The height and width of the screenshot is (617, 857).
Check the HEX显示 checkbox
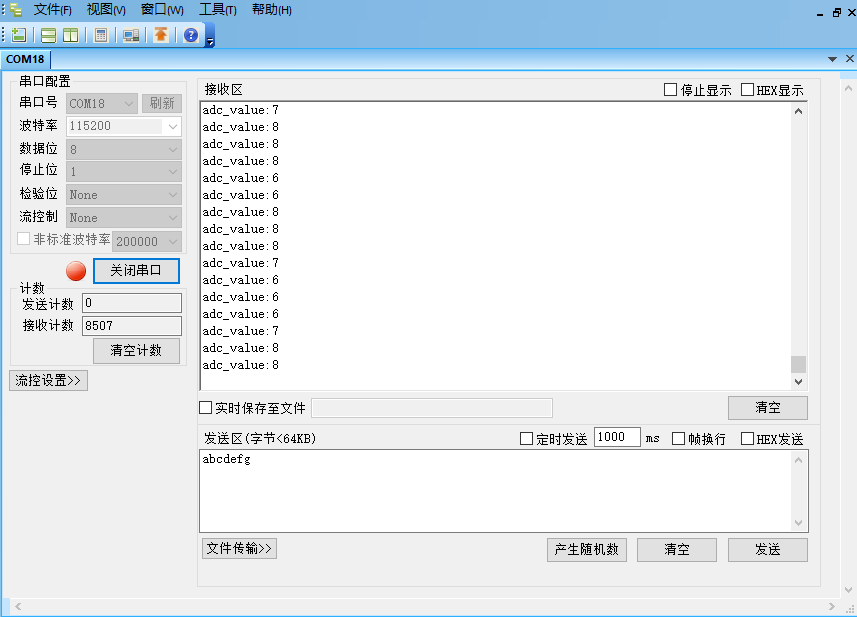747,90
